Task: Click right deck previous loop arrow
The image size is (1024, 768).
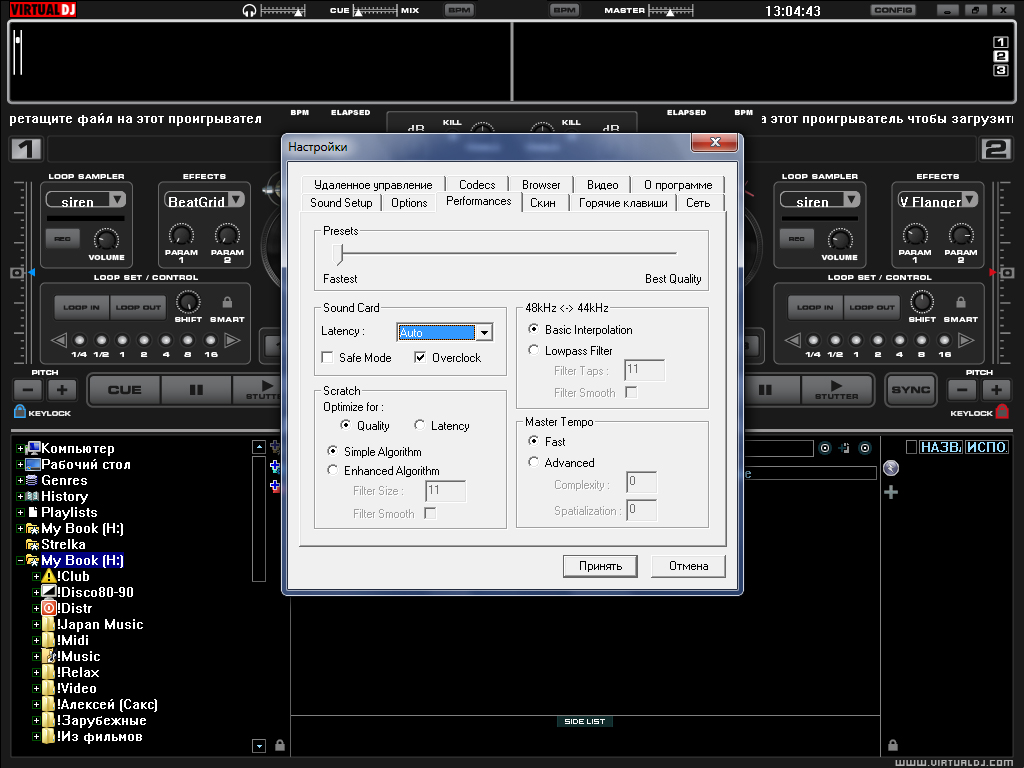Action: [x=792, y=340]
